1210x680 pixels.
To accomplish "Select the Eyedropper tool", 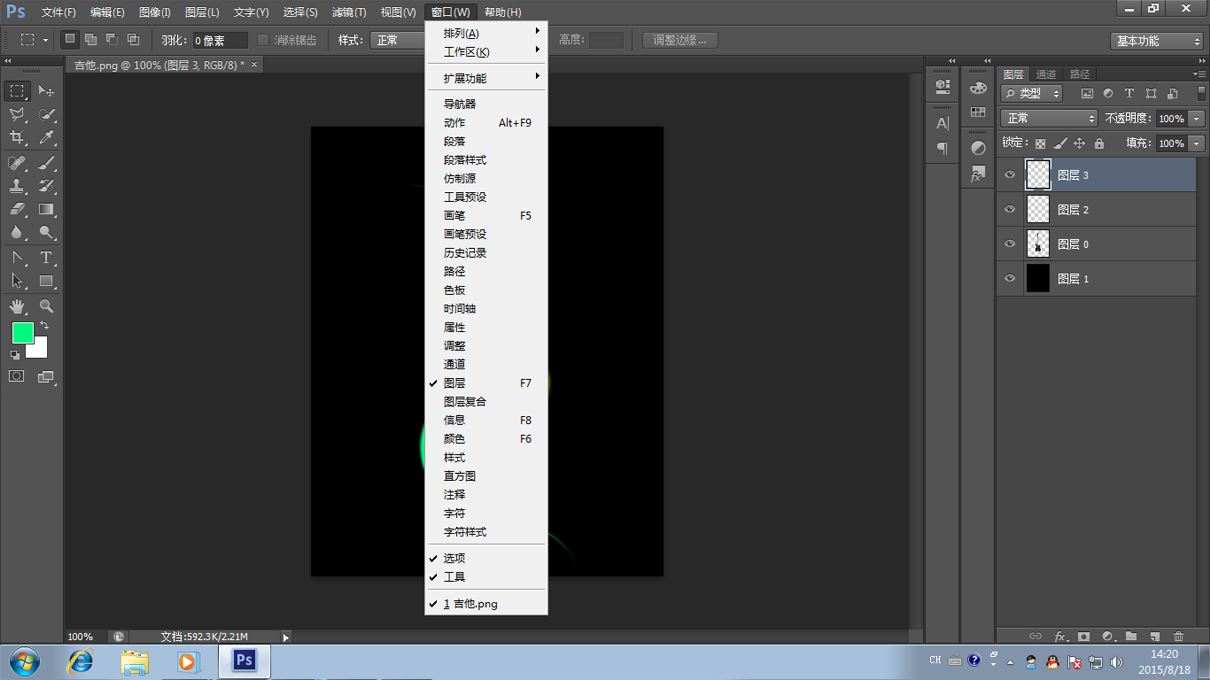I will point(46,138).
